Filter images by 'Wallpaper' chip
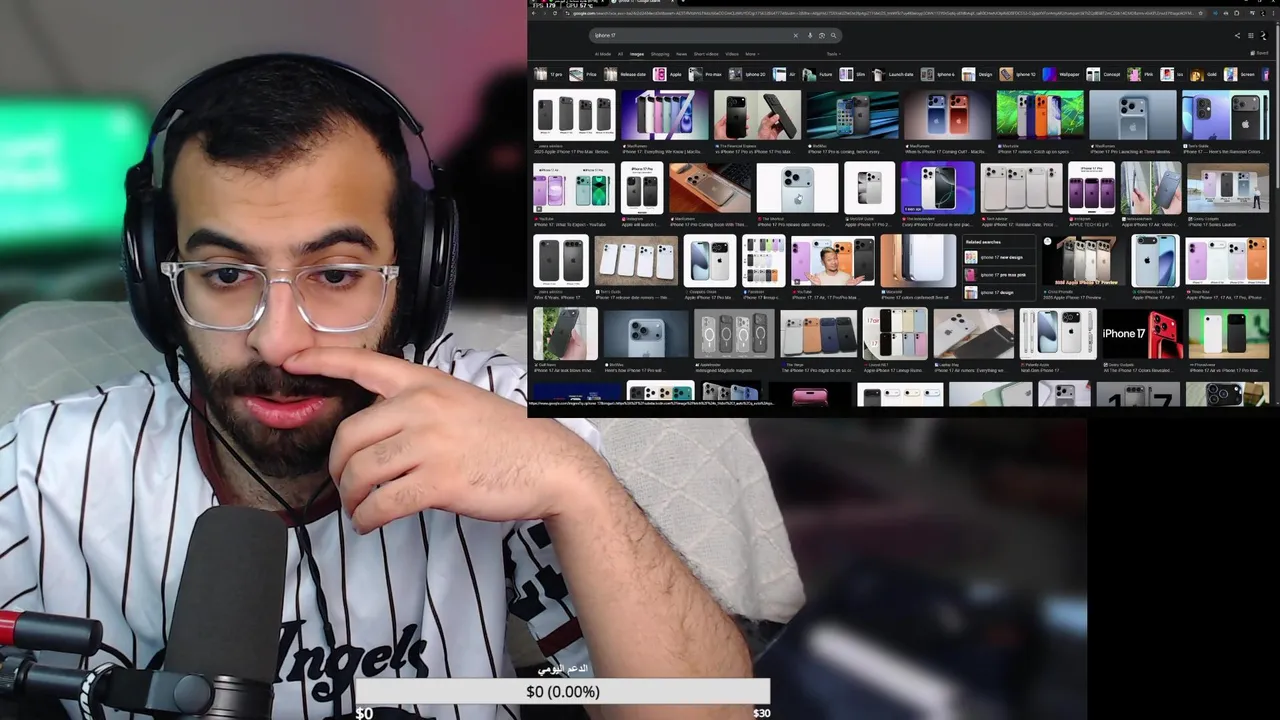This screenshot has height=720, width=1280. (x=1061, y=74)
